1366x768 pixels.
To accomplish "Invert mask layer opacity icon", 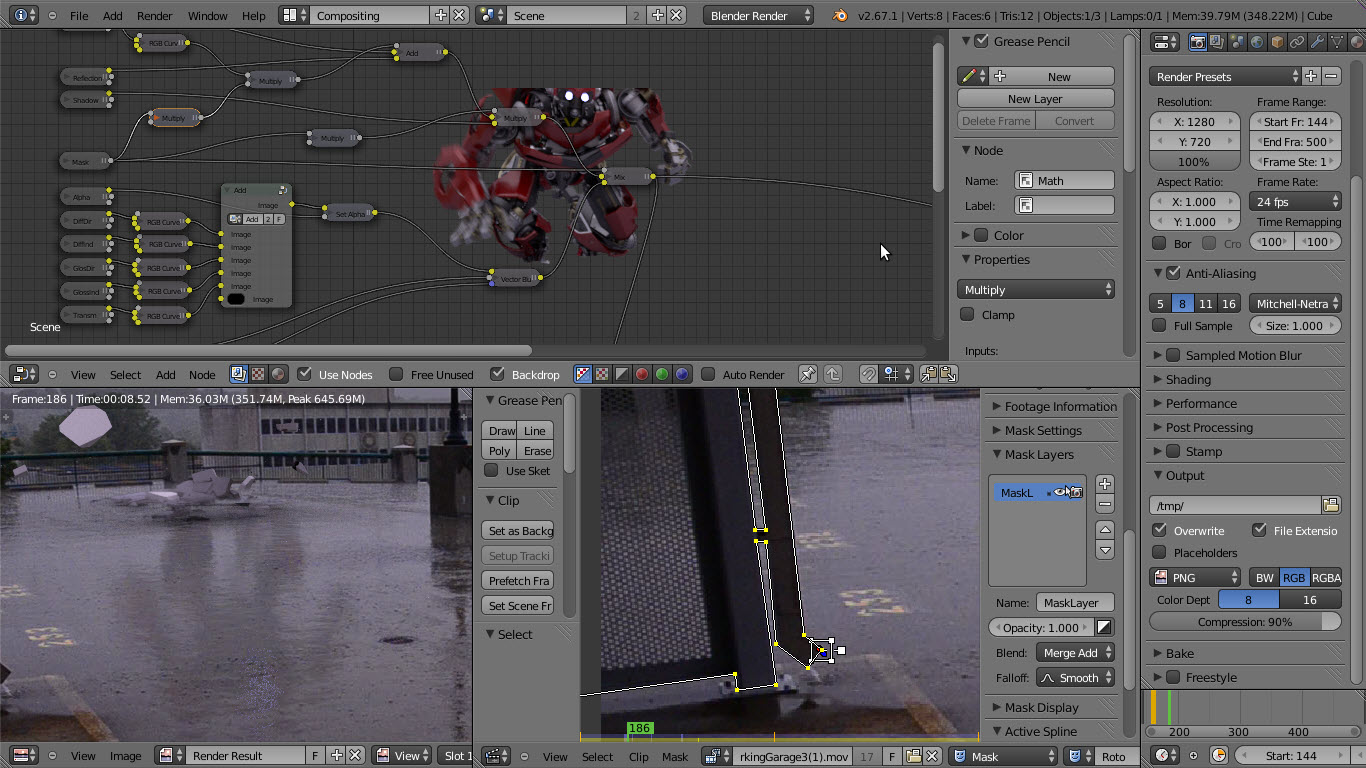I will [x=1104, y=628].
